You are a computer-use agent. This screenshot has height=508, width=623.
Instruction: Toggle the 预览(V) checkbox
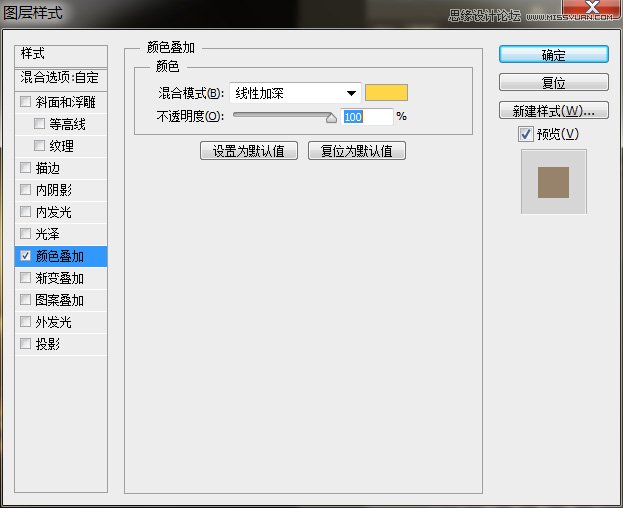point(526,134)
